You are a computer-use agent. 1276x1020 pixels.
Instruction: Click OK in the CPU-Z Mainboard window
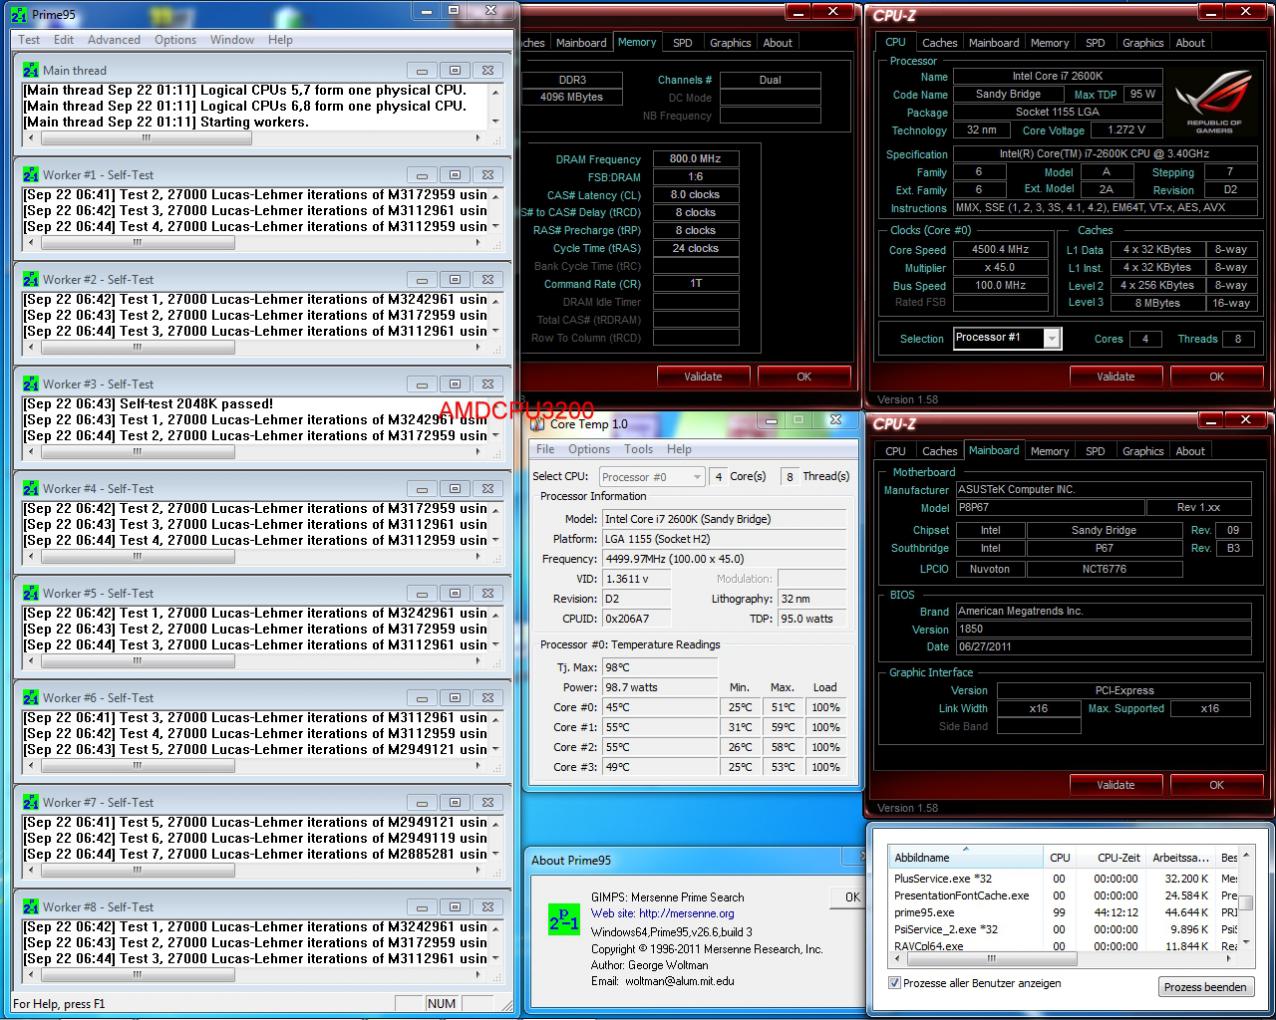click(1216, 785)
